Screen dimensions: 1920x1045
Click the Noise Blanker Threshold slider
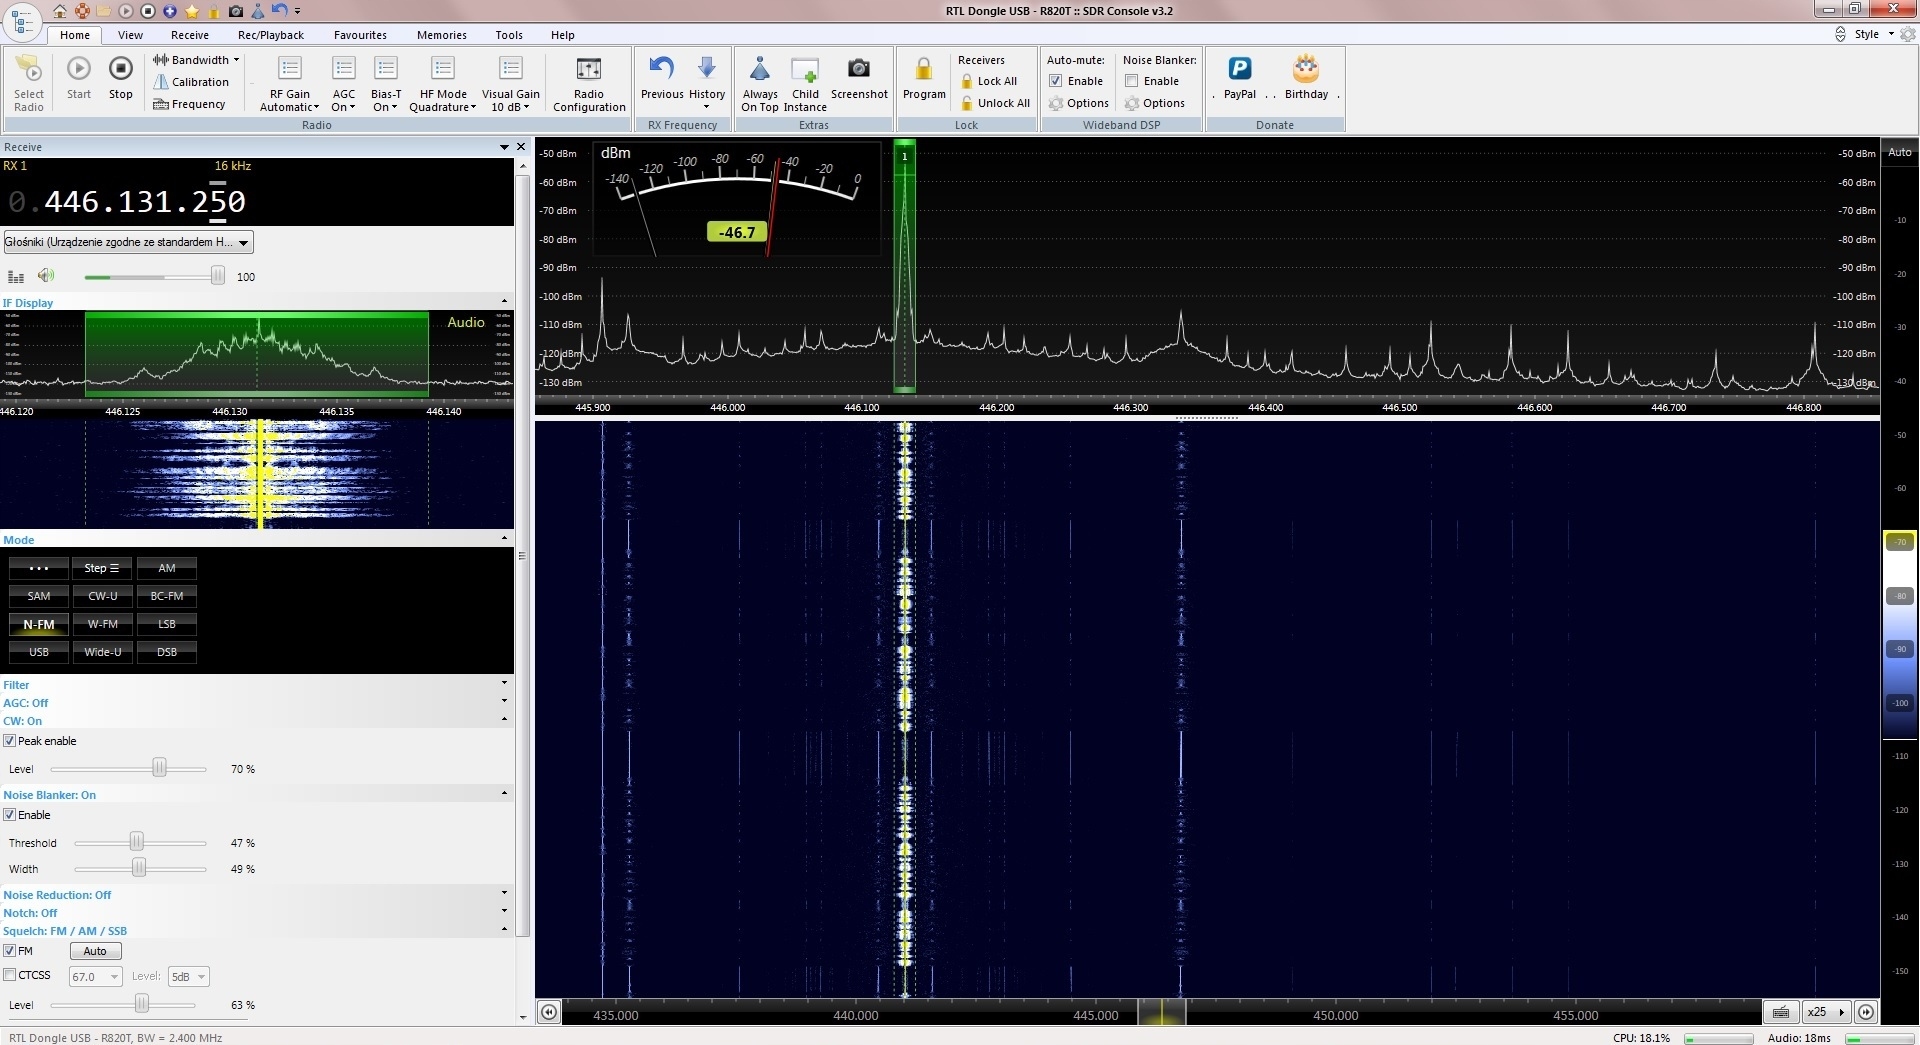[x=137, y=843]
